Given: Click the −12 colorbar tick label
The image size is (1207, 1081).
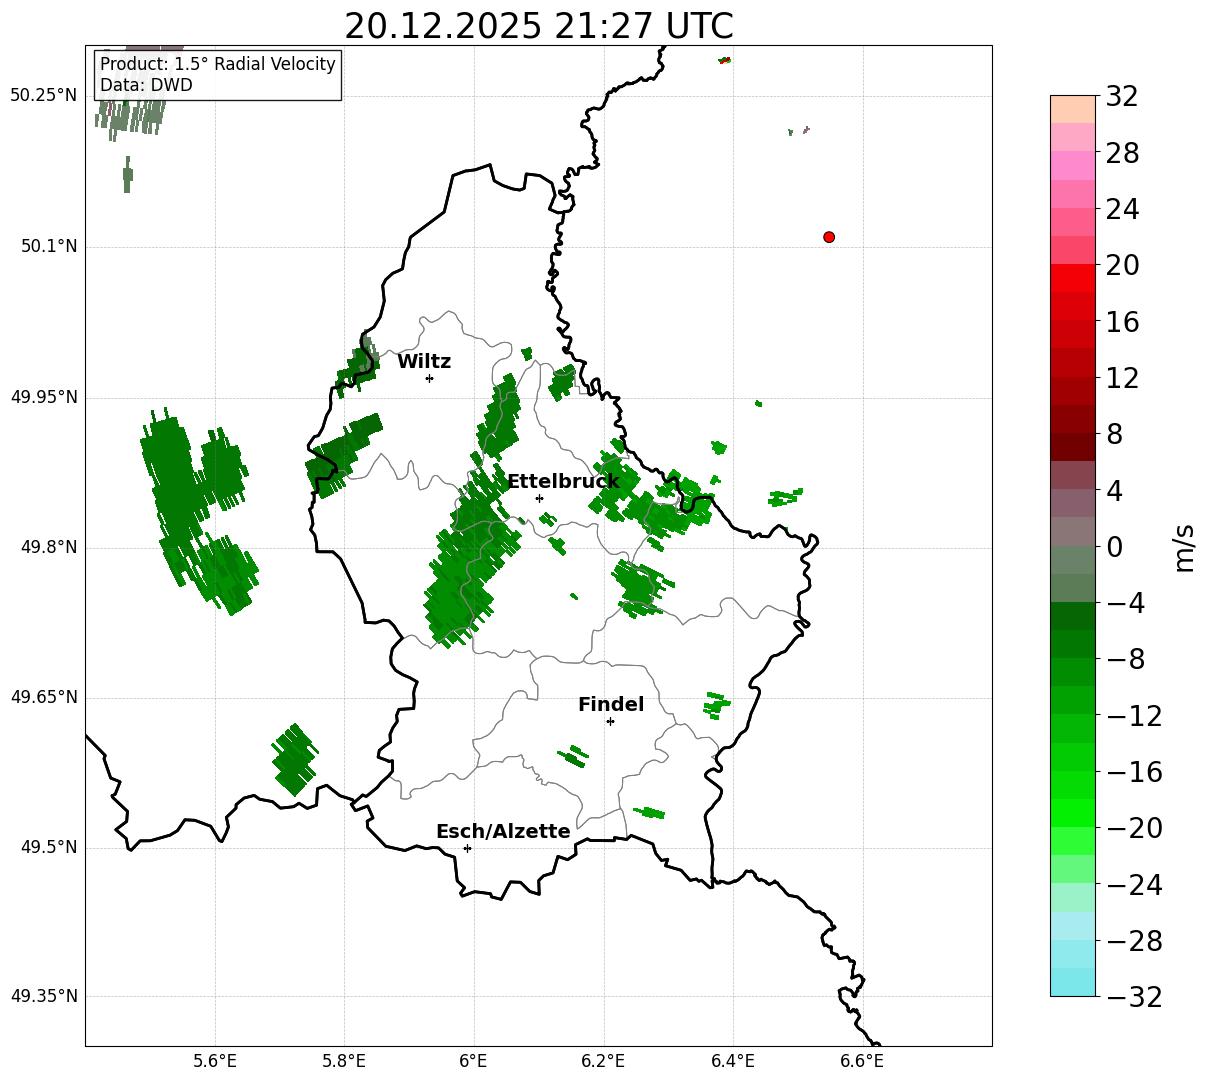Looking at the screenshot, I should click(1134, 716).
